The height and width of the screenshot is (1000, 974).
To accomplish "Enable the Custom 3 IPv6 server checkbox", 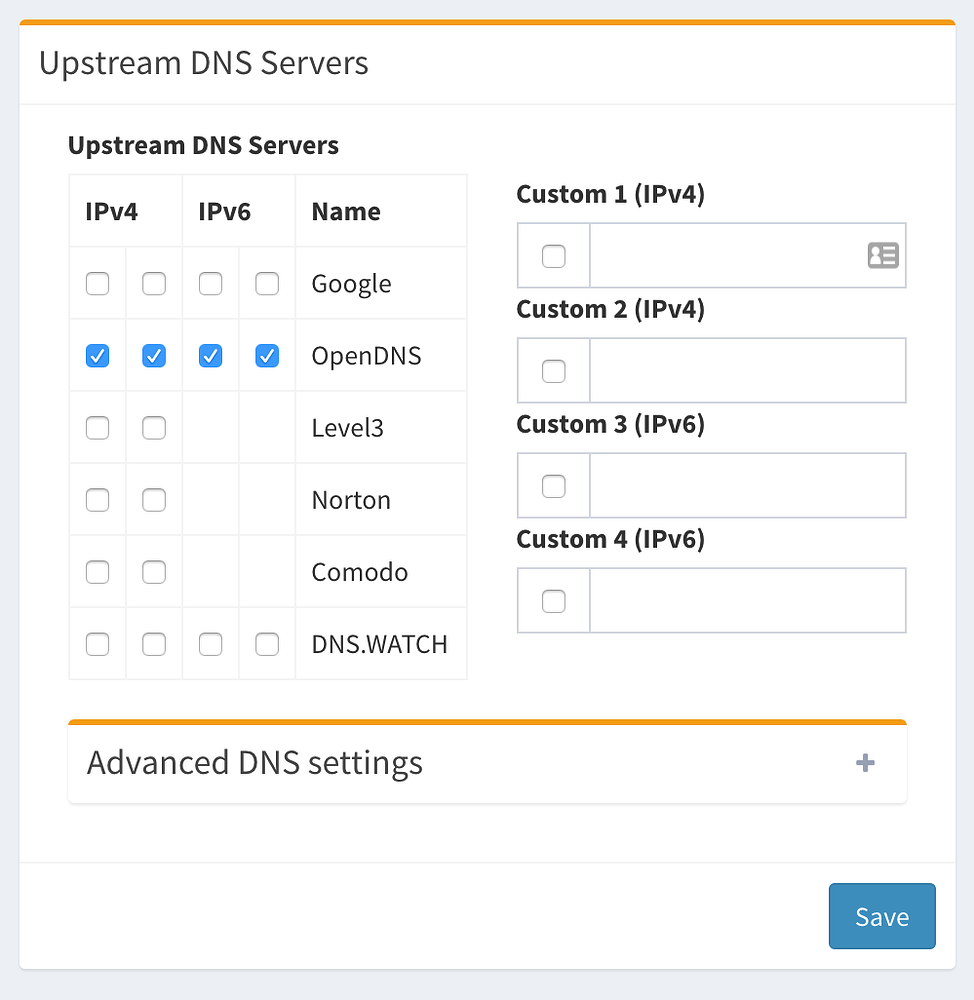I will click(x=553, y=485).
